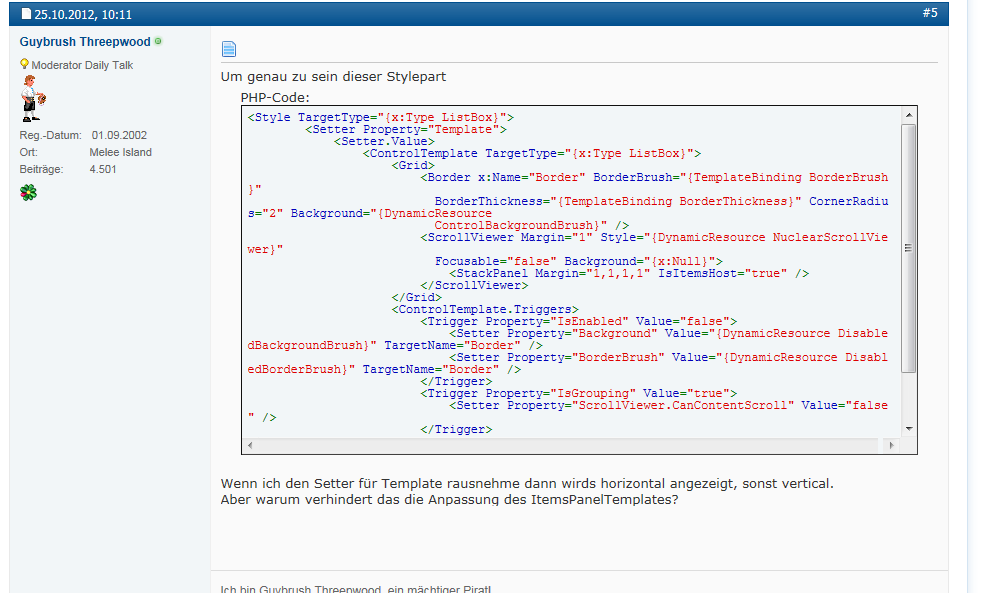Click the Guybrush pirate avatar image
Viewport: 991px width, 593px height.
point(33,98)
